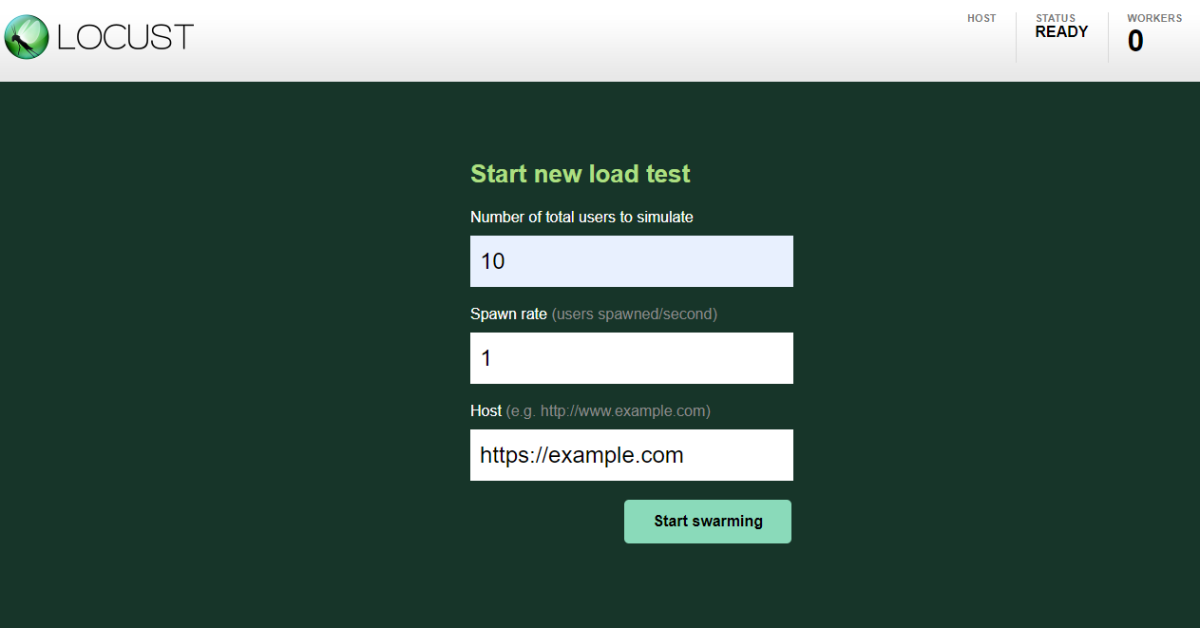Viewport: 1200px width, 628px height.
Task: Click the 'Host' label above URL field
Action: tap(486, 411)
